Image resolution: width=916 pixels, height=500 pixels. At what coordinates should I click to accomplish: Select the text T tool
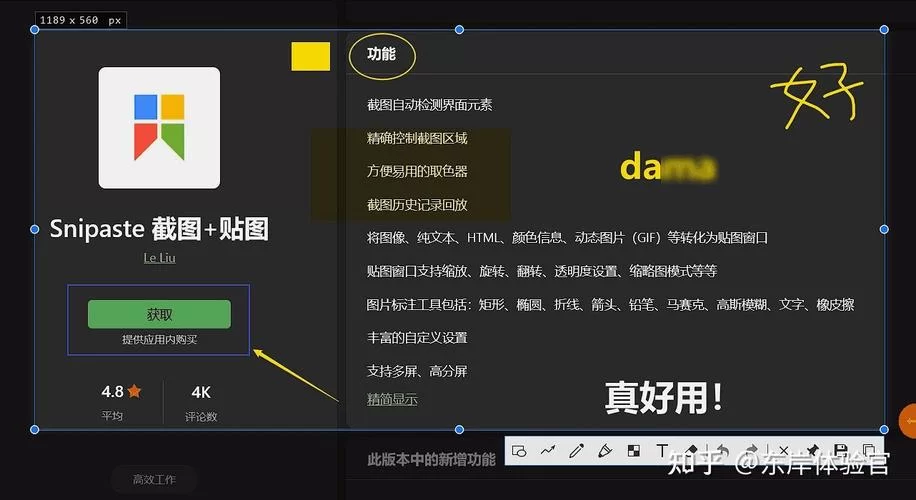(x=662, y=451)
